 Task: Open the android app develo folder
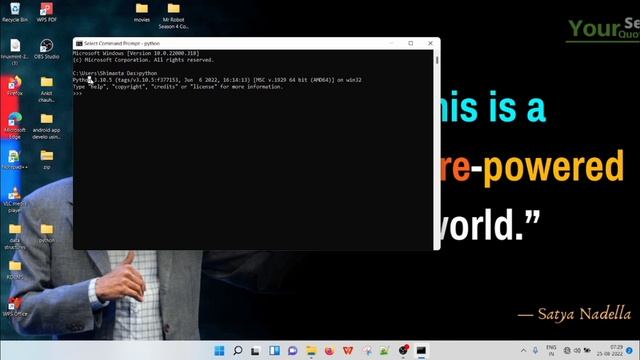click(47, 126)
